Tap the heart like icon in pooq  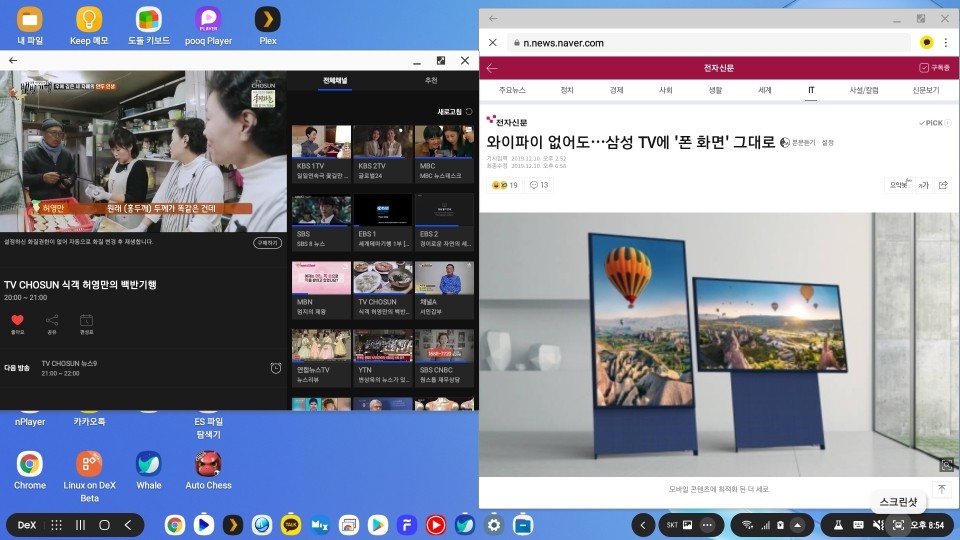tap(17, 320)
